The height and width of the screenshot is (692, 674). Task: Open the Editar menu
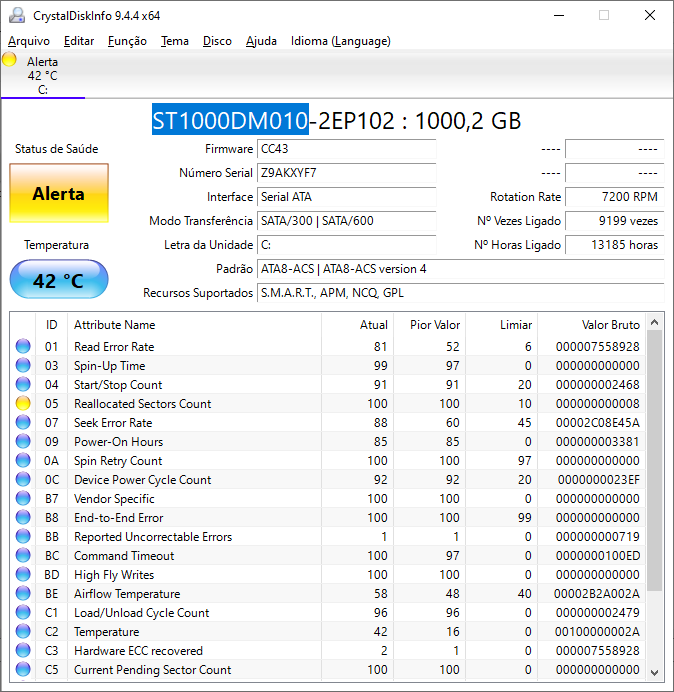(79, 41)
